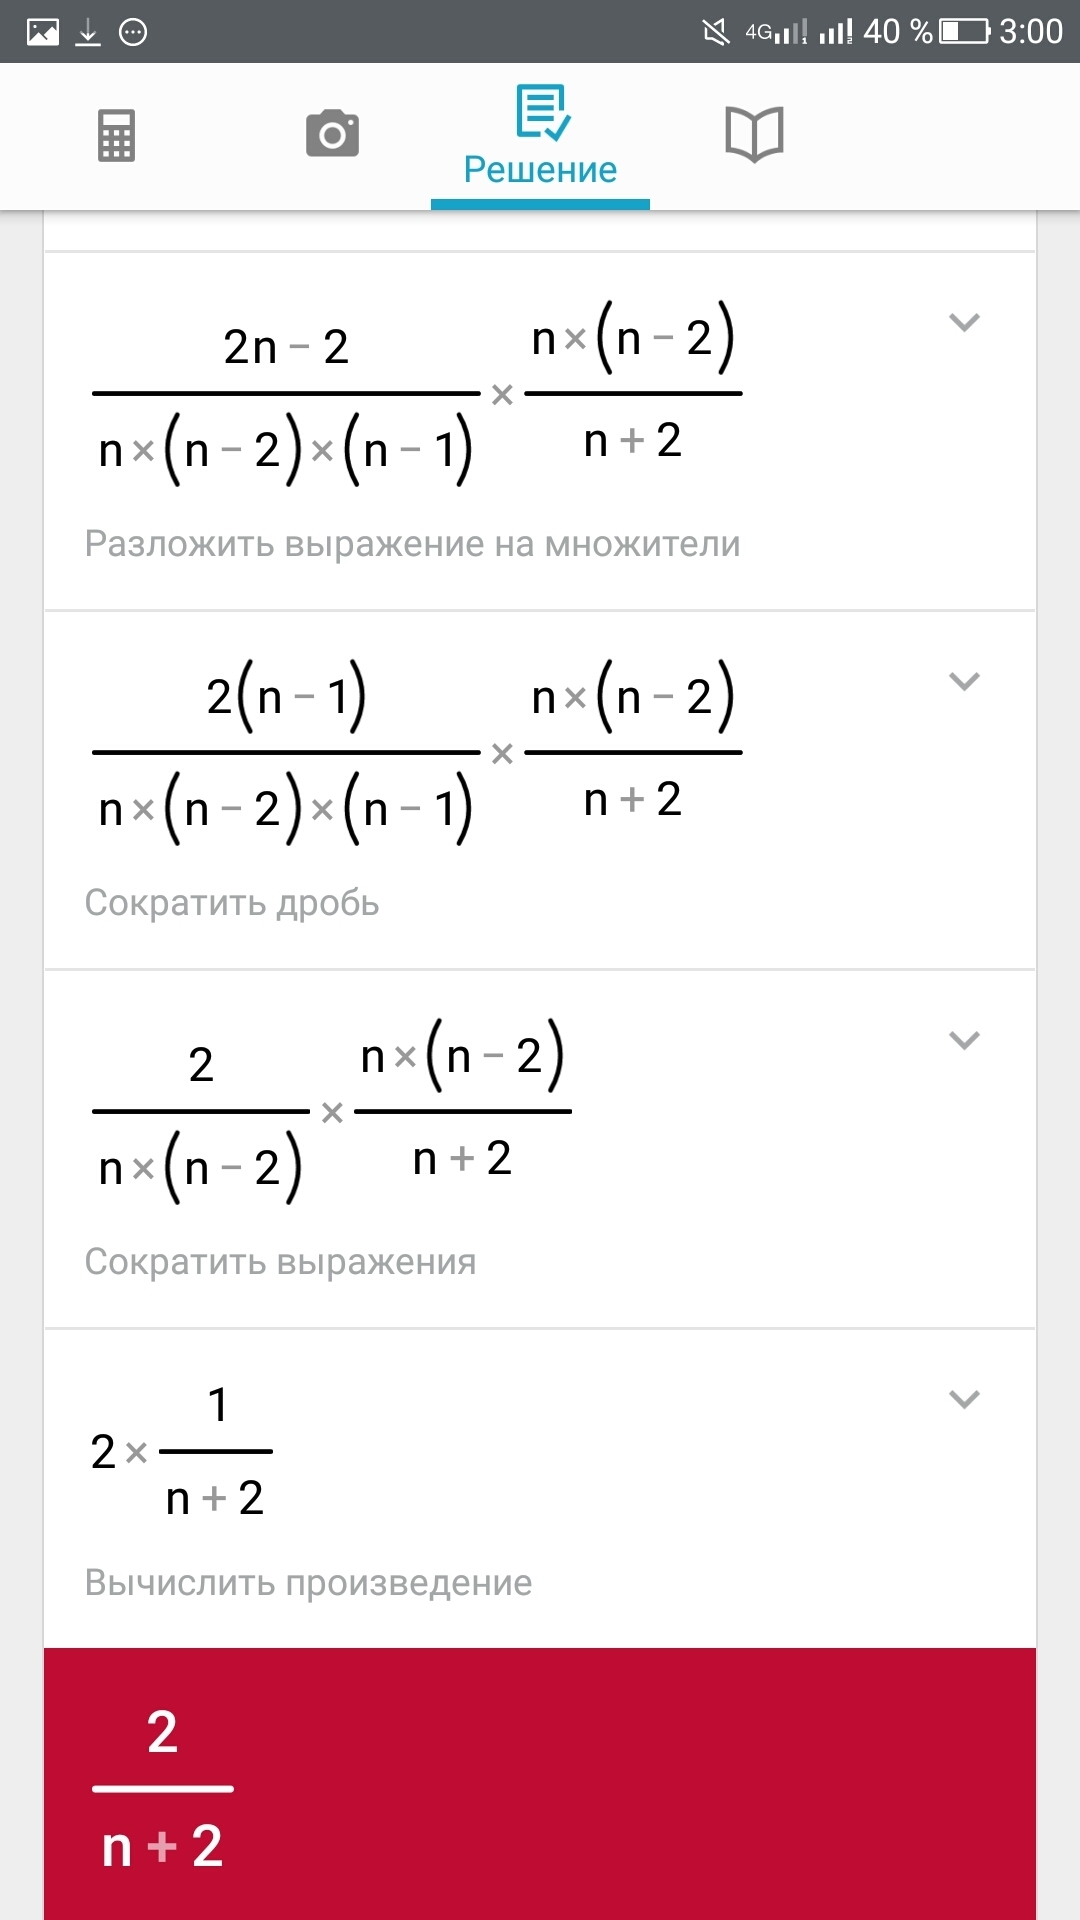The height and width of the screenshot is (1920, 1080).
Task: Tap the 'Вычислить произведение' step description
Action: point(308,1583)
